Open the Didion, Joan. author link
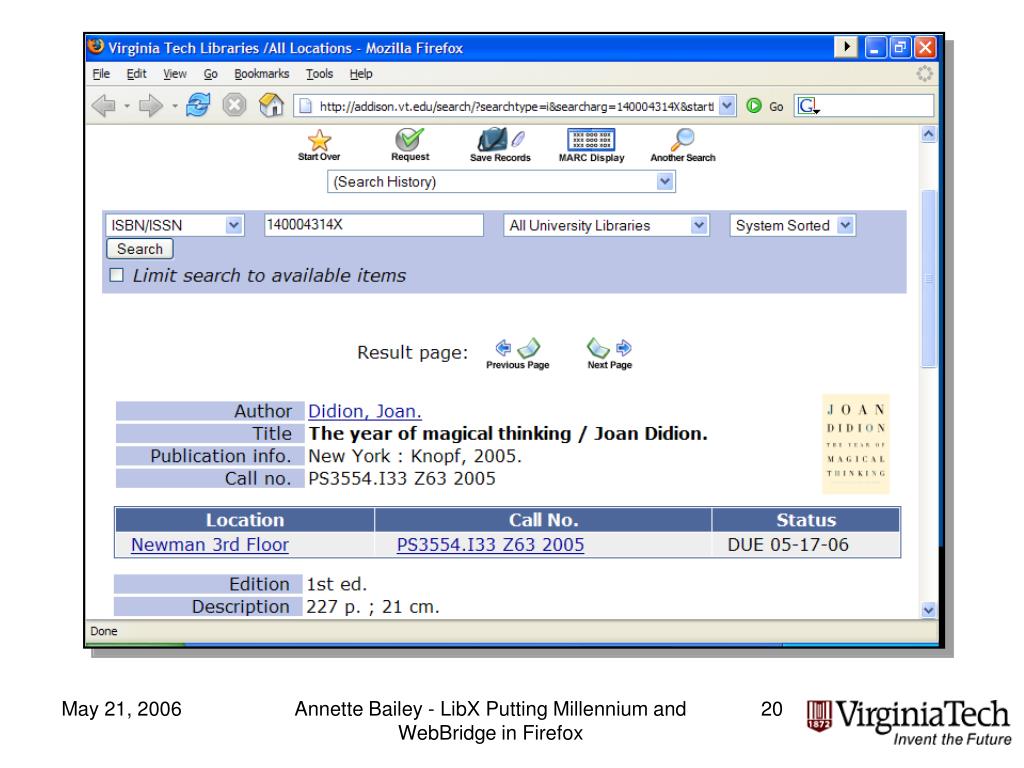Image resolution: width=1024 pixels, height=768 pixels. click(x=364, y=411)
